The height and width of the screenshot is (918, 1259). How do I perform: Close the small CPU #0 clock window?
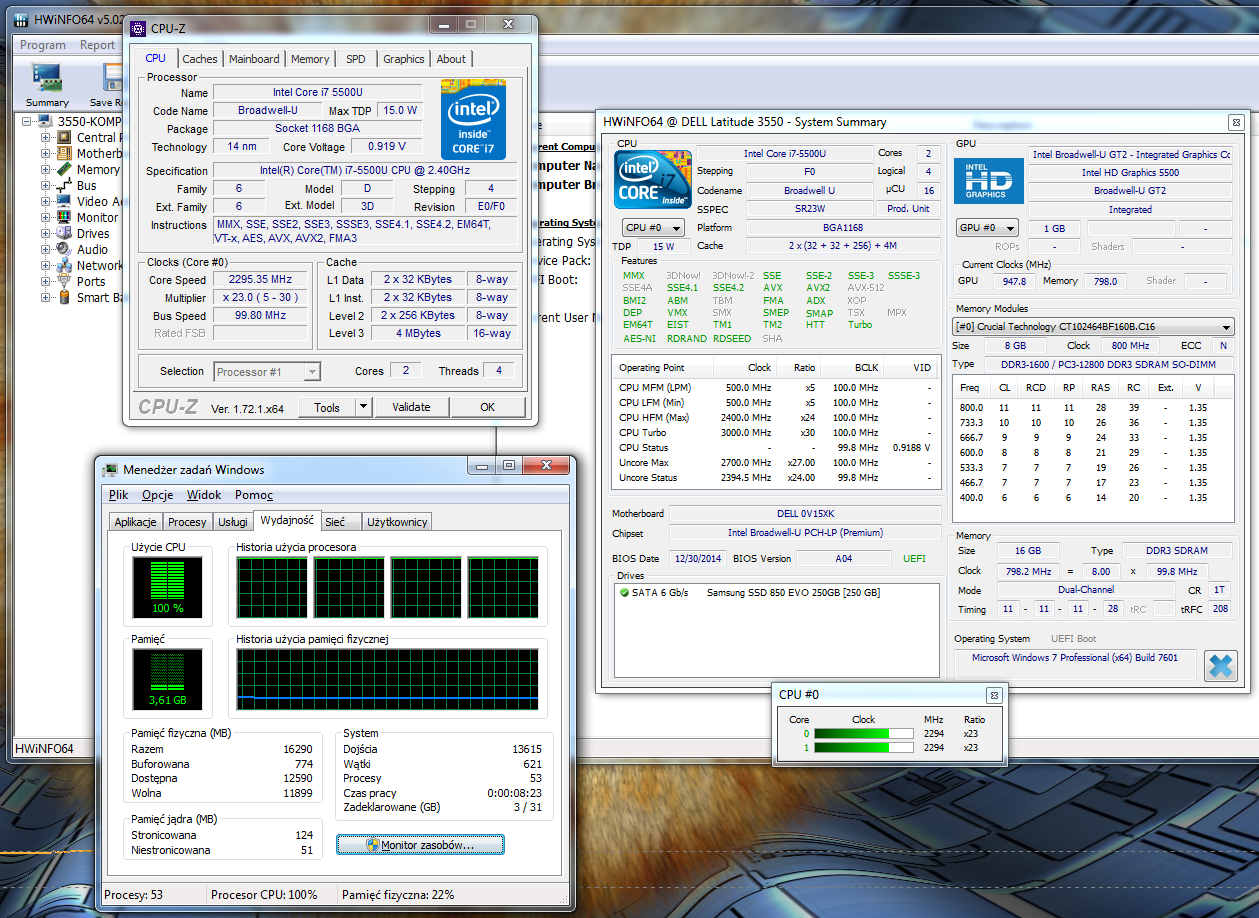click(994, 695)
